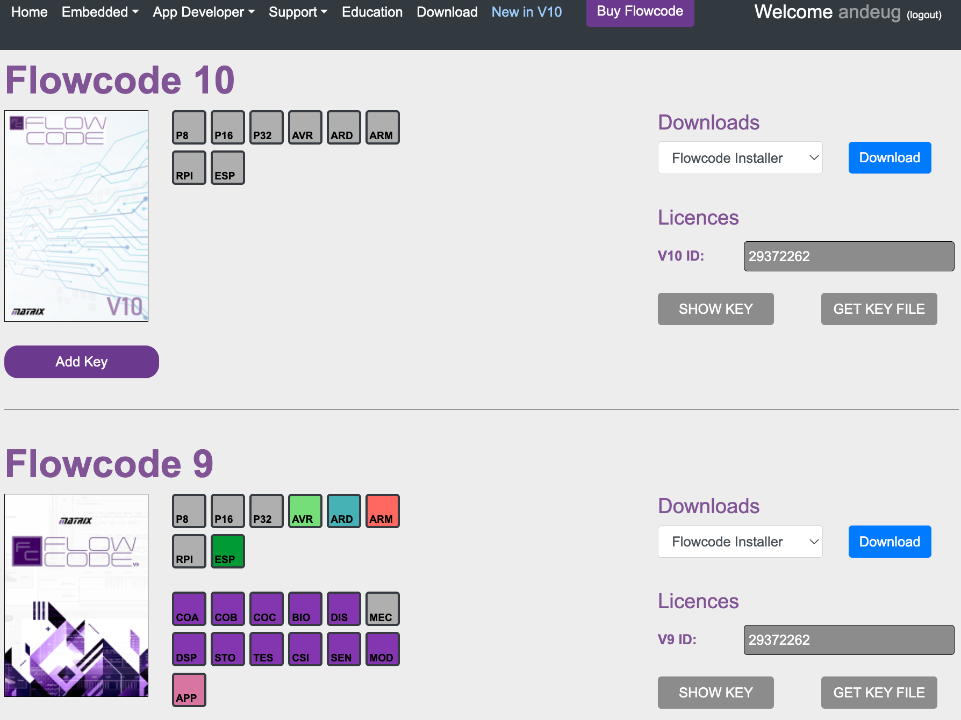This screenshot has width=961, height=720.
Task: Click SHOW KEY for the V10 licence
Action: 715,309
